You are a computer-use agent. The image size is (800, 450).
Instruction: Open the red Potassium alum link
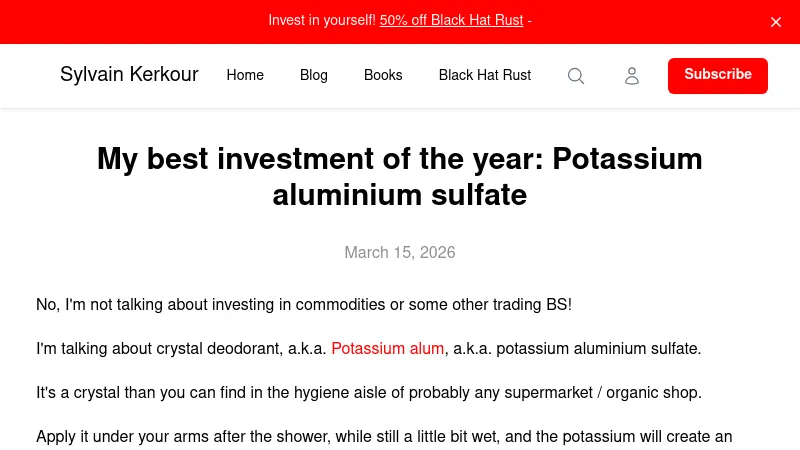tap(387, 349)
